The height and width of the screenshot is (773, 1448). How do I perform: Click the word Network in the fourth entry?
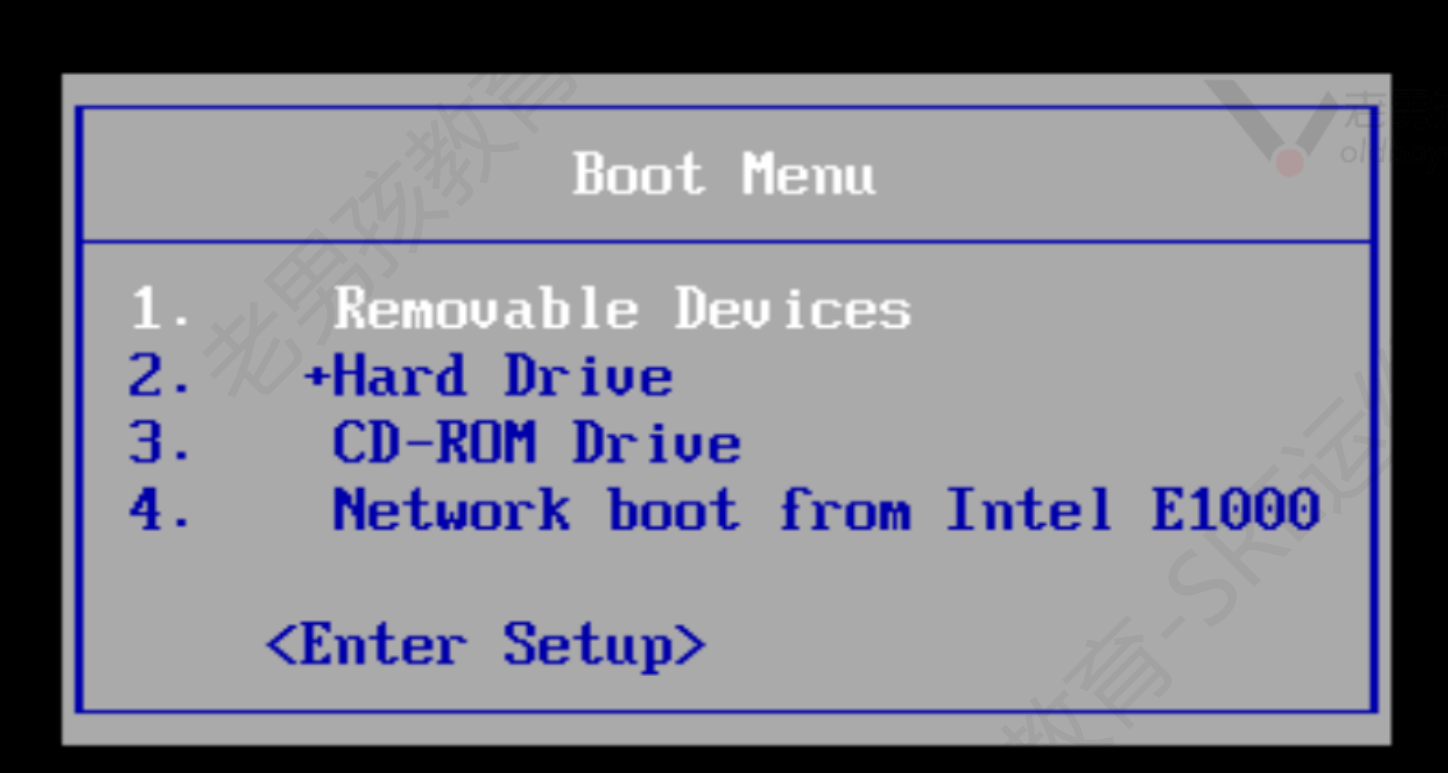(452, 510)
